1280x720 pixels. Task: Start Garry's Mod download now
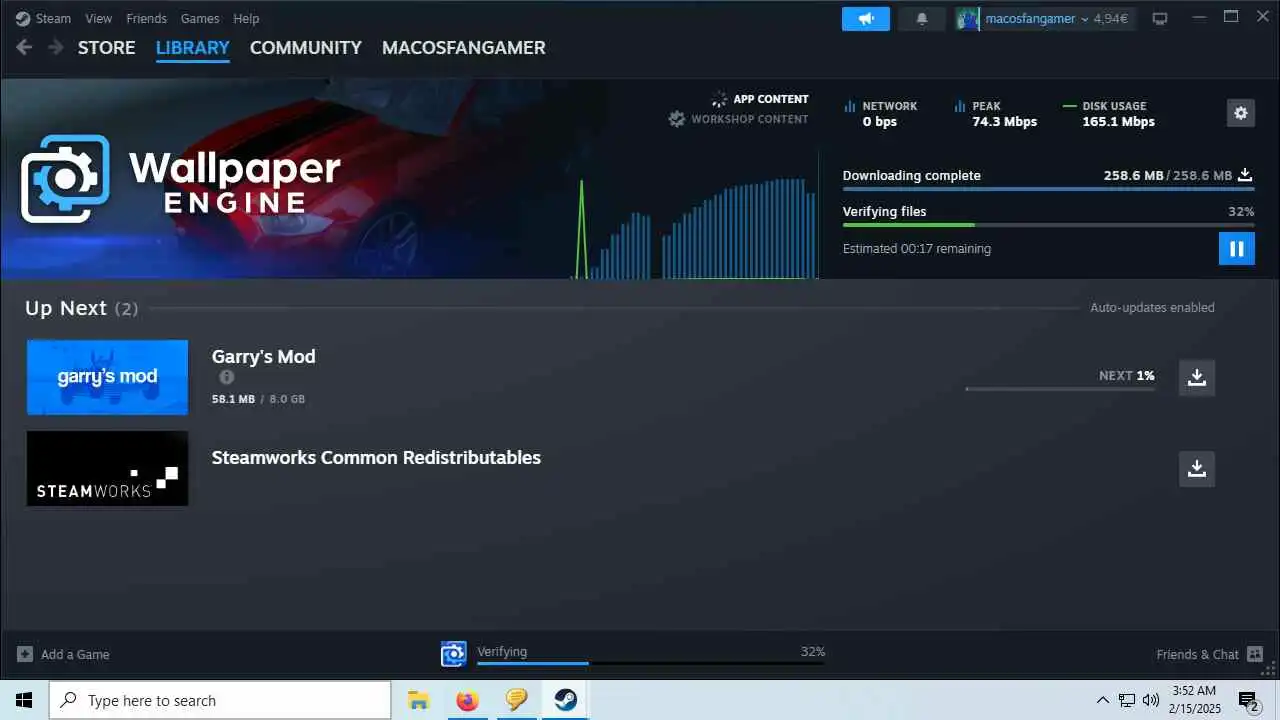(1197, 377)
